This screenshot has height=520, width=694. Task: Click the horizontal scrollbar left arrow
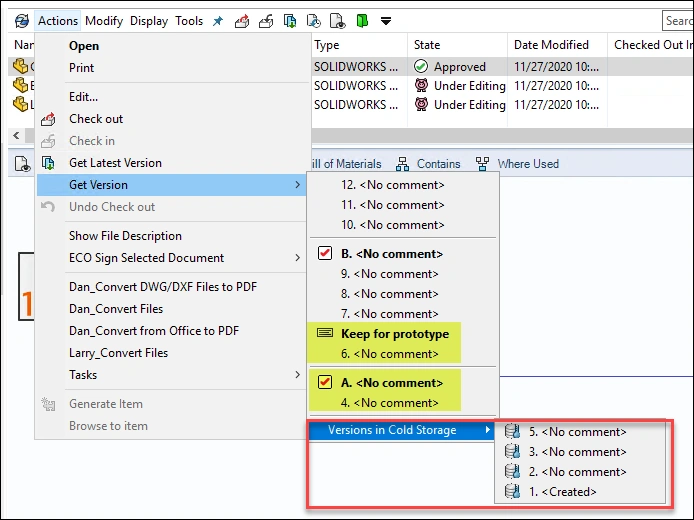[x=16, y=135]
